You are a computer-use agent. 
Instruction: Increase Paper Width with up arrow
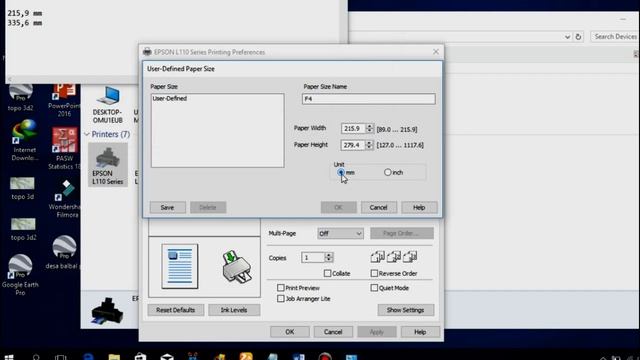tap(369, 126)
